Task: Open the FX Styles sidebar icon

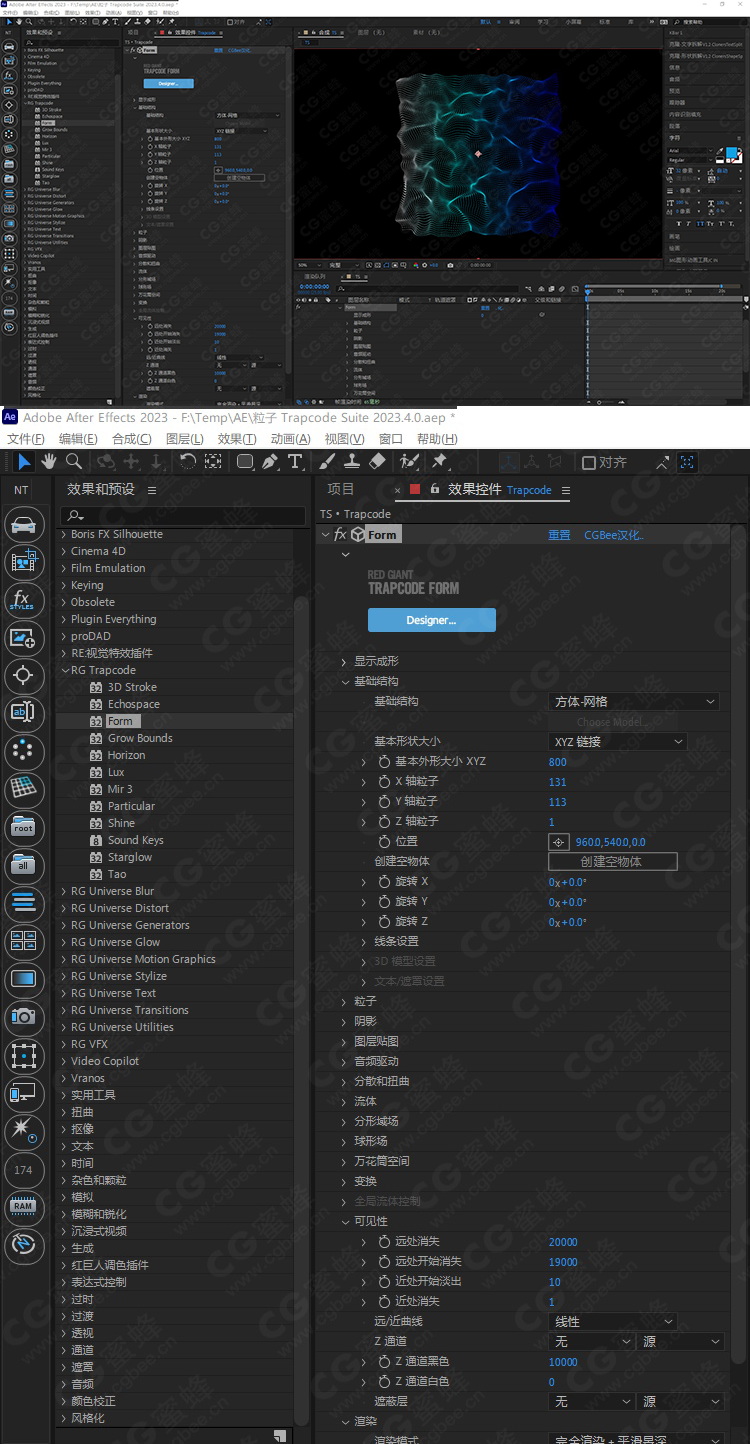Action: 23,600
